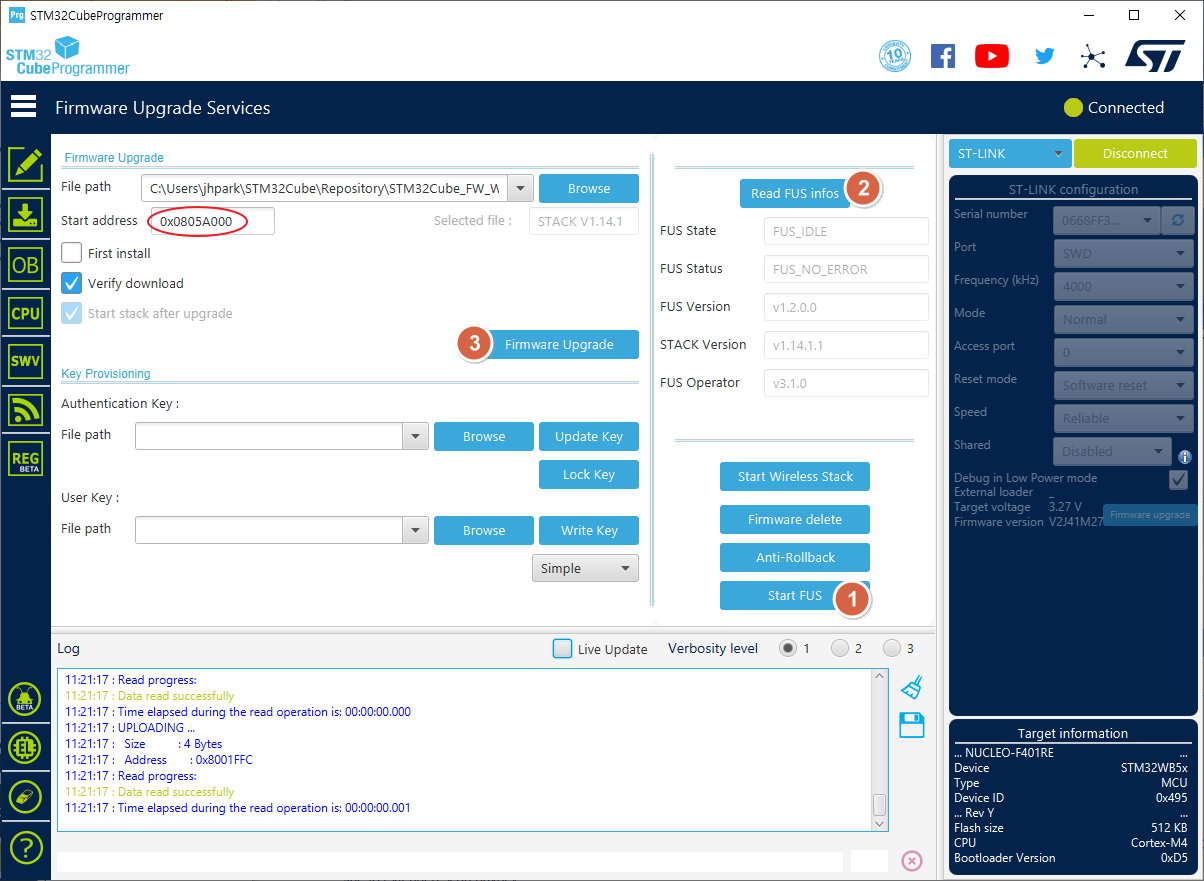Image resolution: width=1204 pixels, height=881 pixels.
Task: Clear the log with the broom icon
Action: click(x=911, y=688)
